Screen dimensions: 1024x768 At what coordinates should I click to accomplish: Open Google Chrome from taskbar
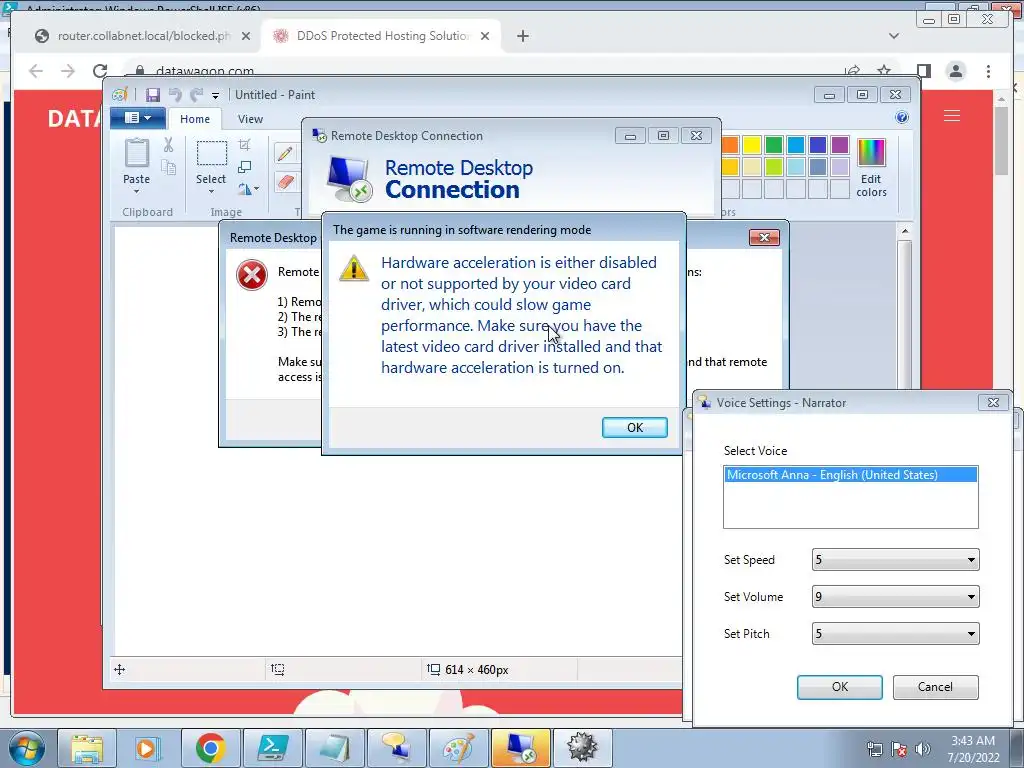[x=210, y=748]
